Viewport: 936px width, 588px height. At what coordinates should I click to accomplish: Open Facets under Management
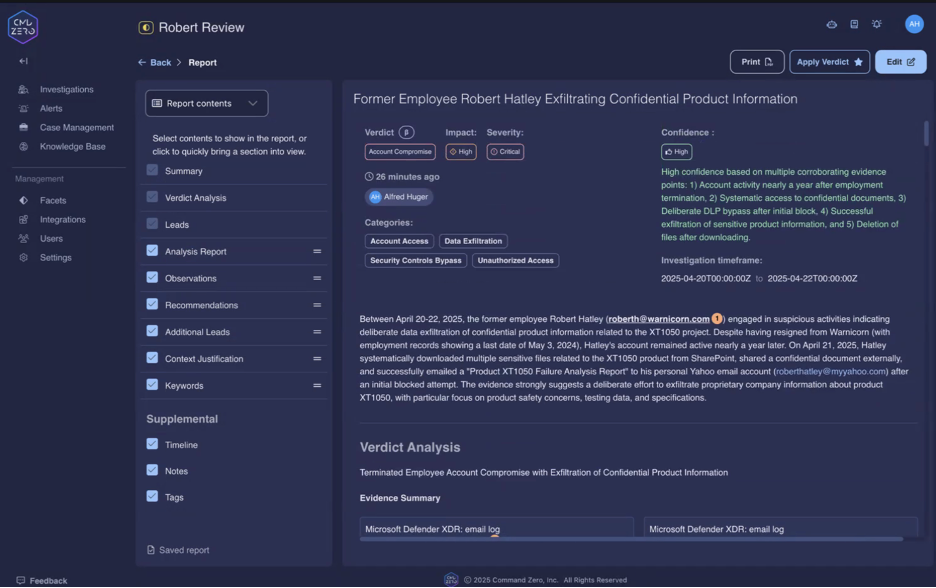tap(53, 201)
